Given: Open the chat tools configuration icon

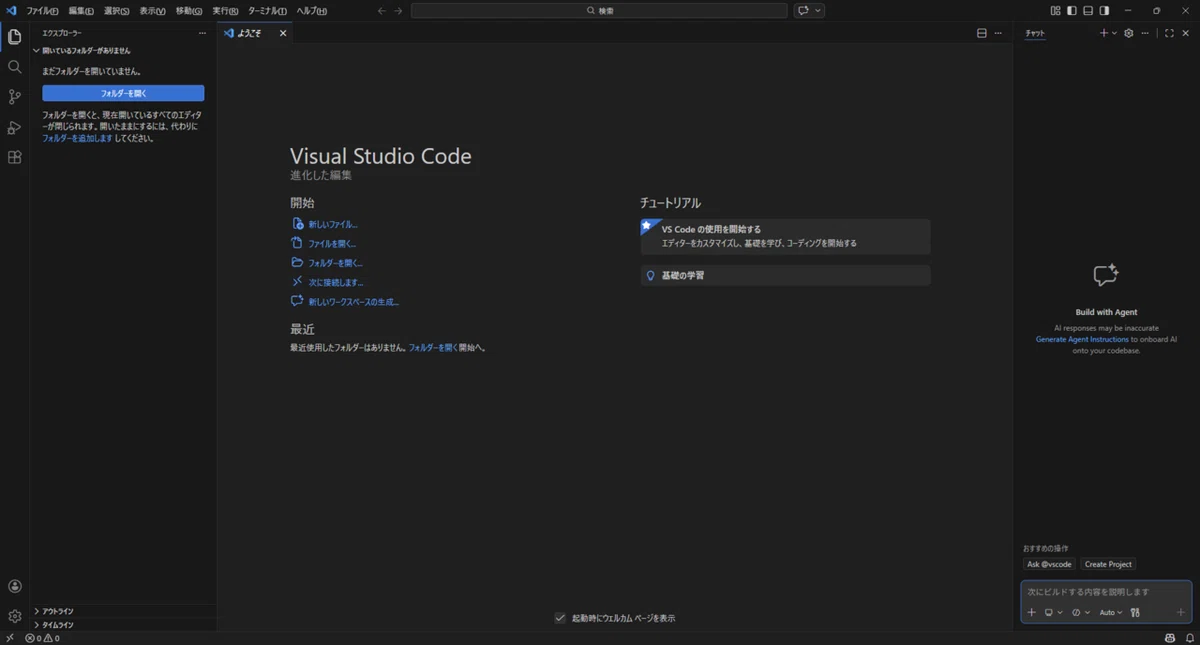Looking at the screenshot, I should coord(1135,612).
